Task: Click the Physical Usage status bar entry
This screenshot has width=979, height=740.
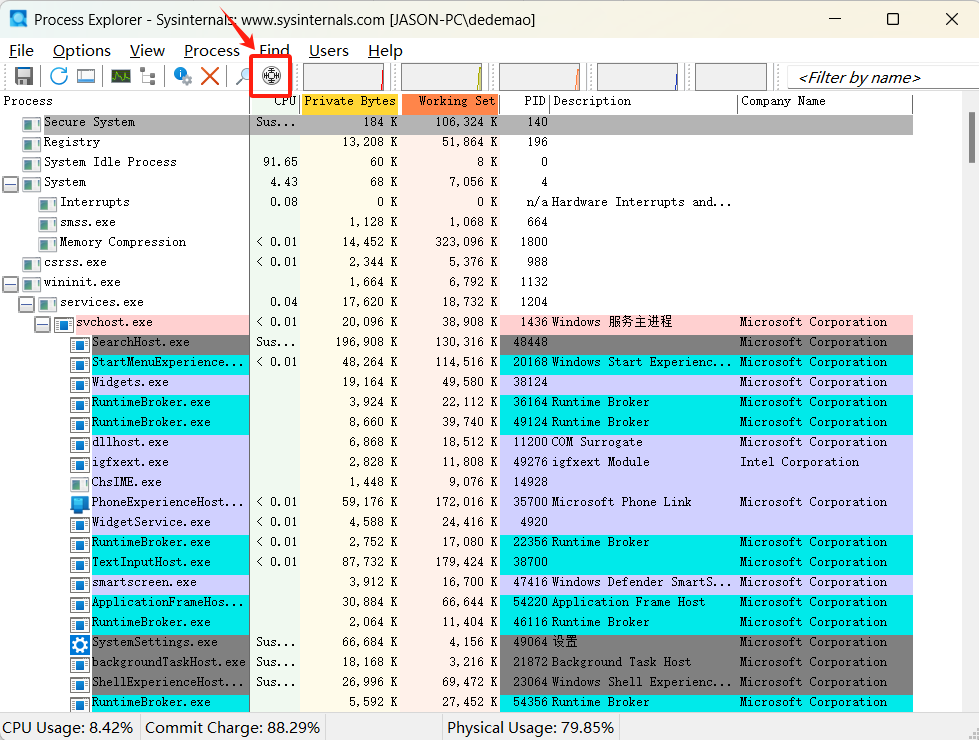Action: point(530,728)
